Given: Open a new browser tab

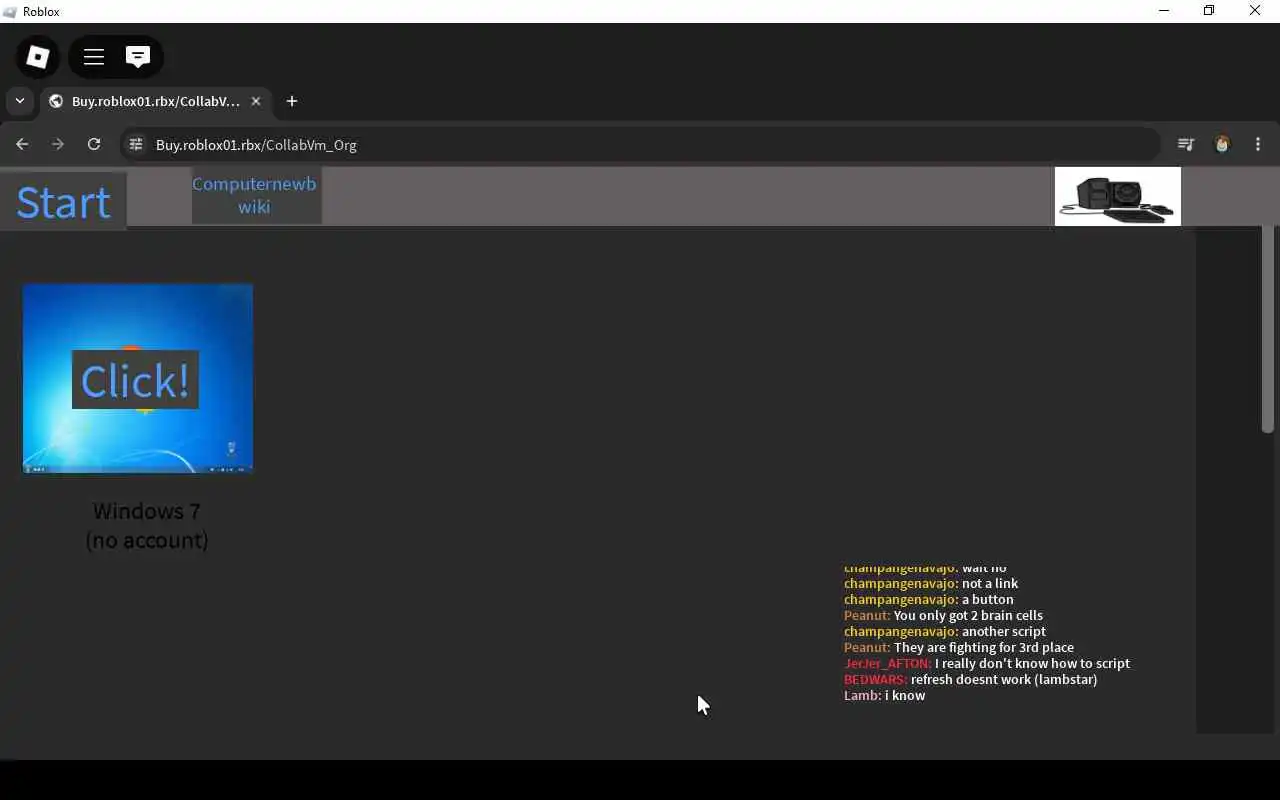Looking at the screenshot, I should point(292,101).
